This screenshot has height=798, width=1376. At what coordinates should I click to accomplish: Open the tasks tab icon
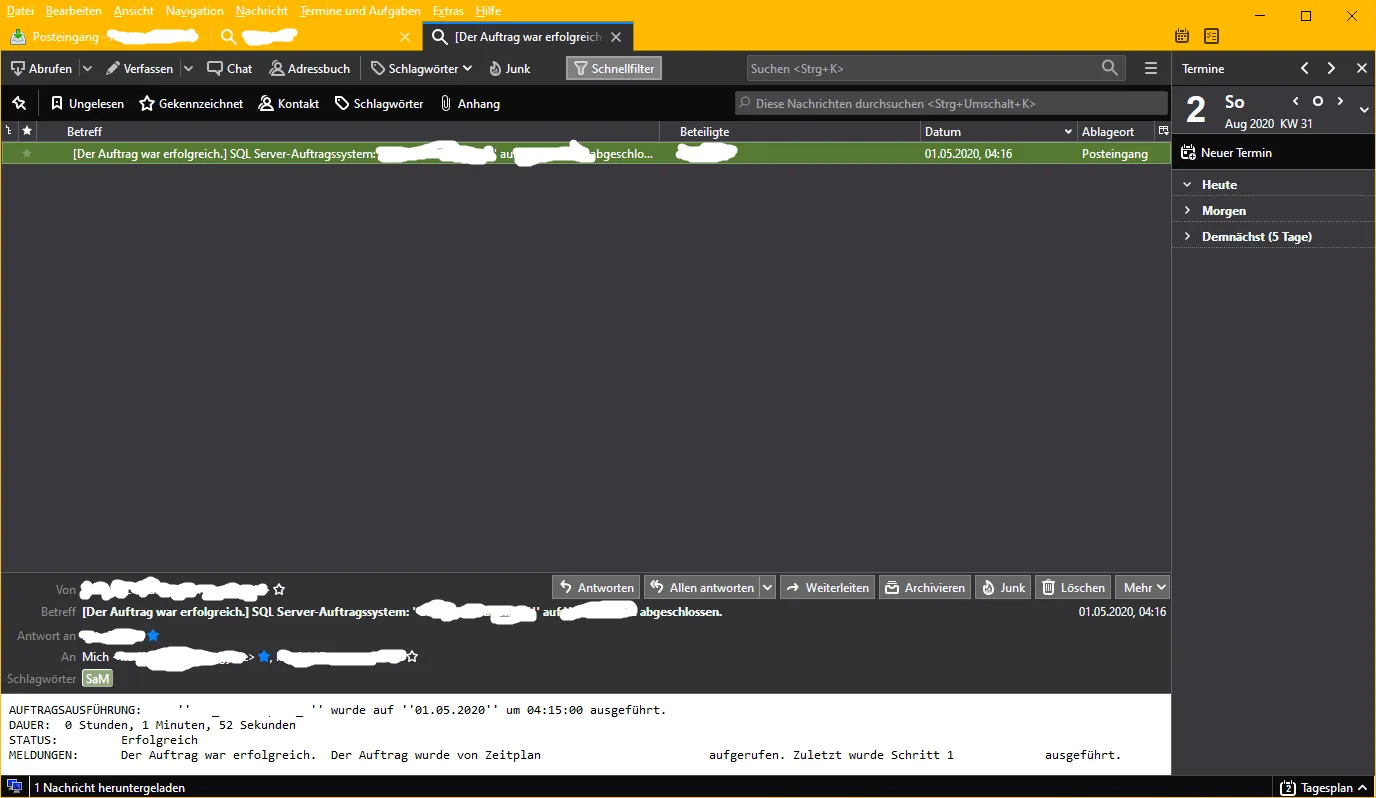coord(1212,36)
